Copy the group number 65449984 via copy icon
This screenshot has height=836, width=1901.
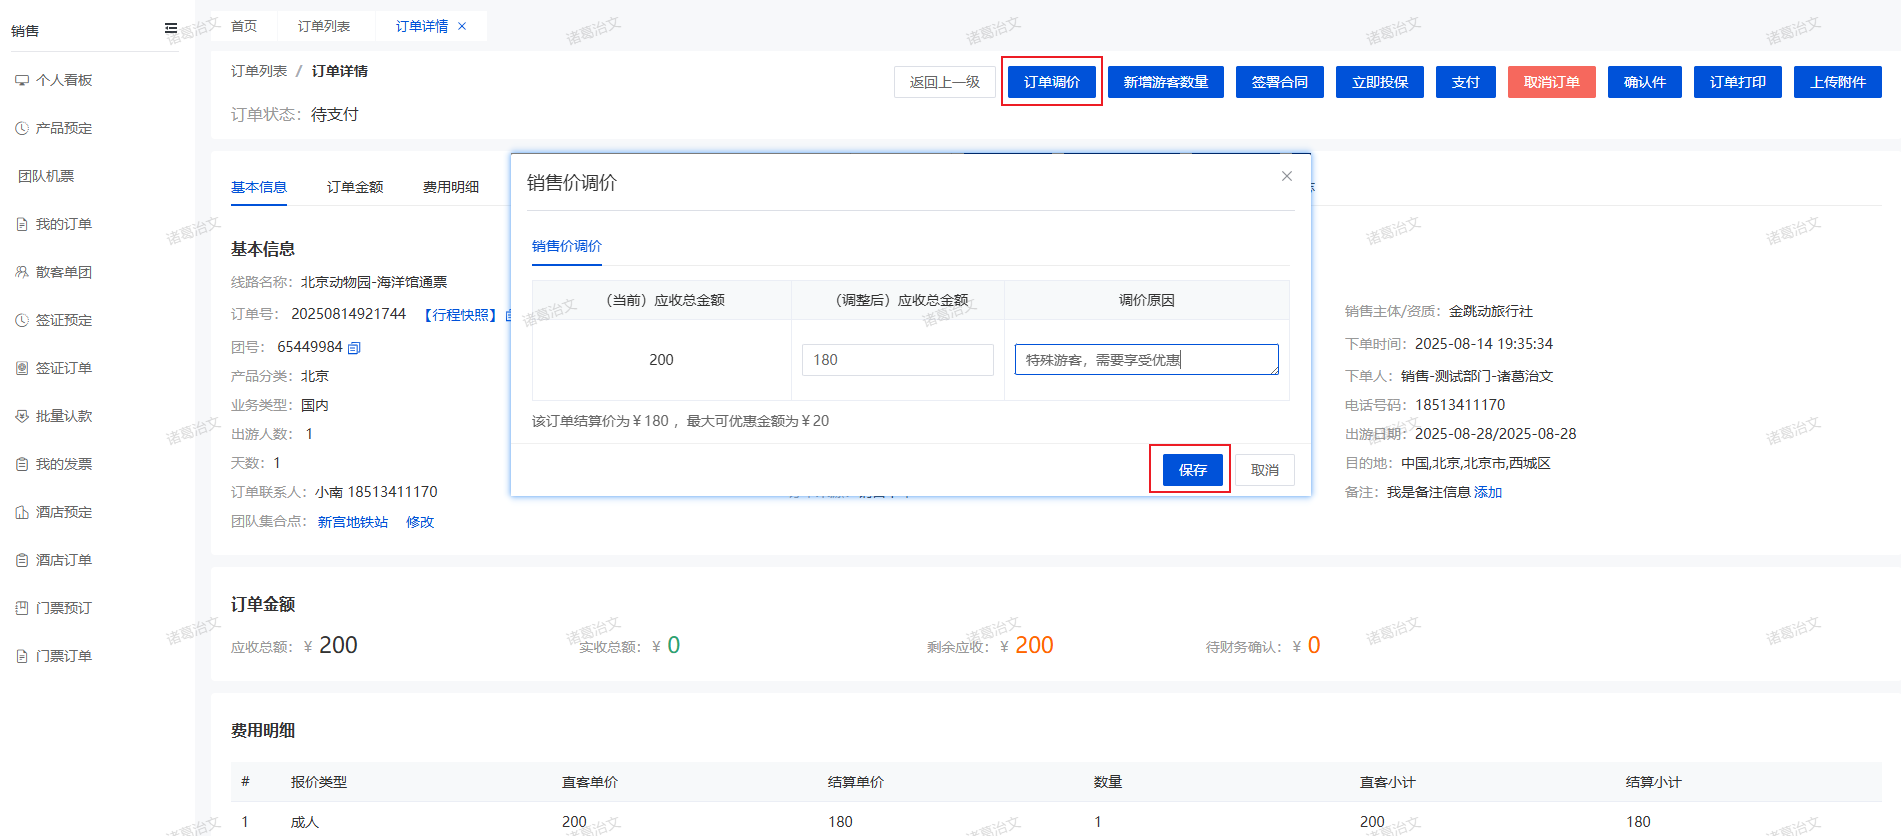[x=354, y=348]
